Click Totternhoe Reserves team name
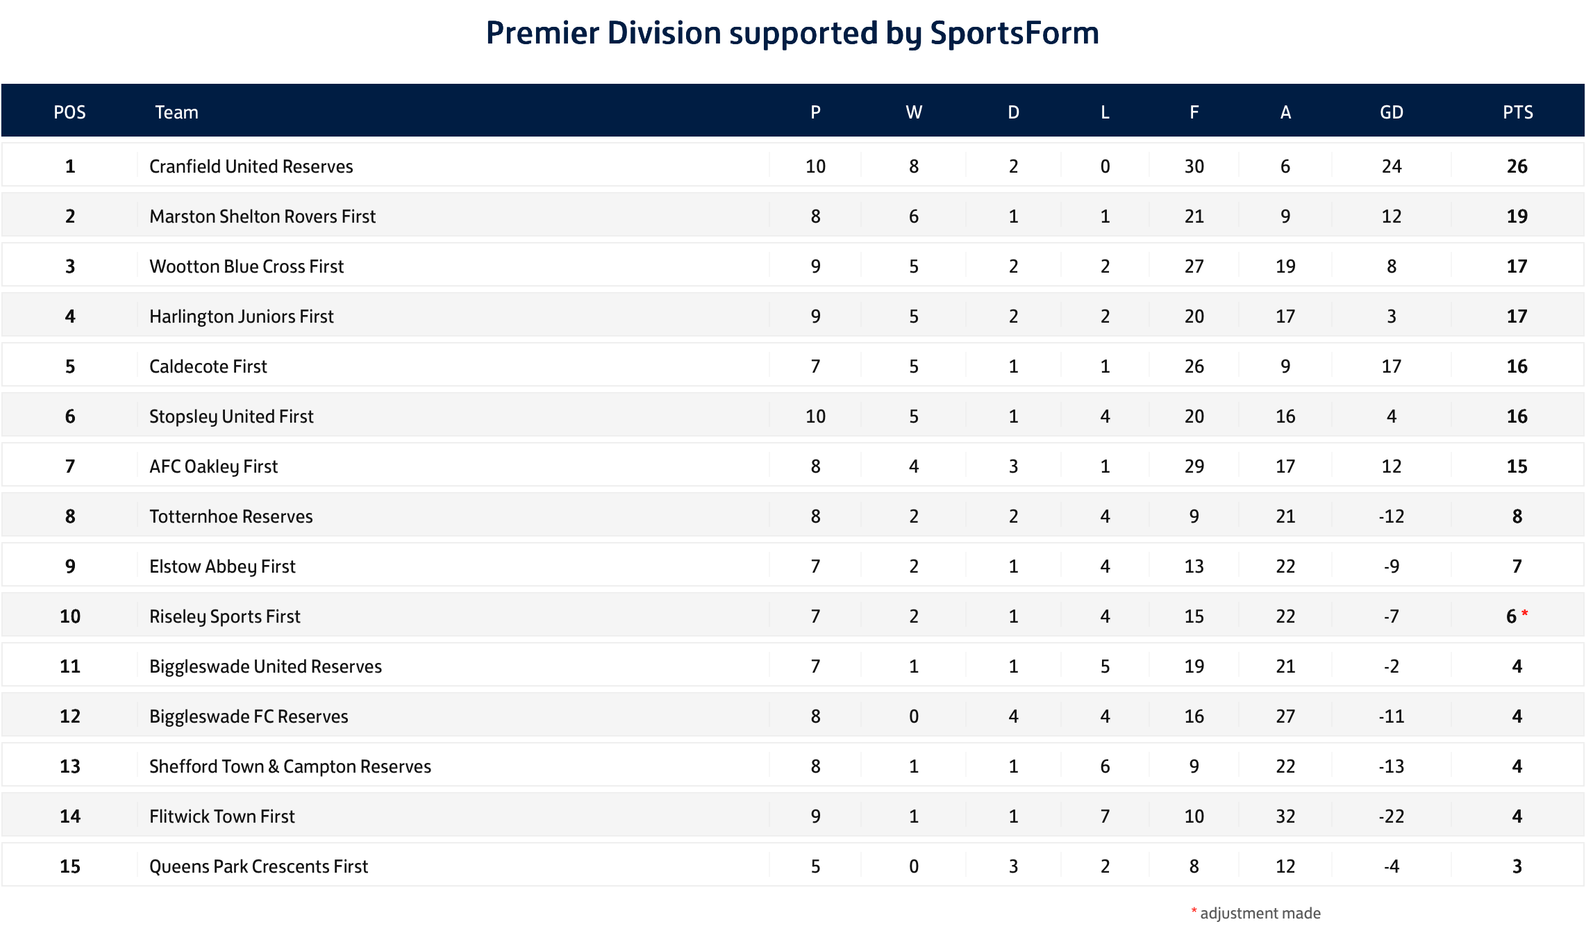This screenshot has height=949, width=1586. point(231,516)
